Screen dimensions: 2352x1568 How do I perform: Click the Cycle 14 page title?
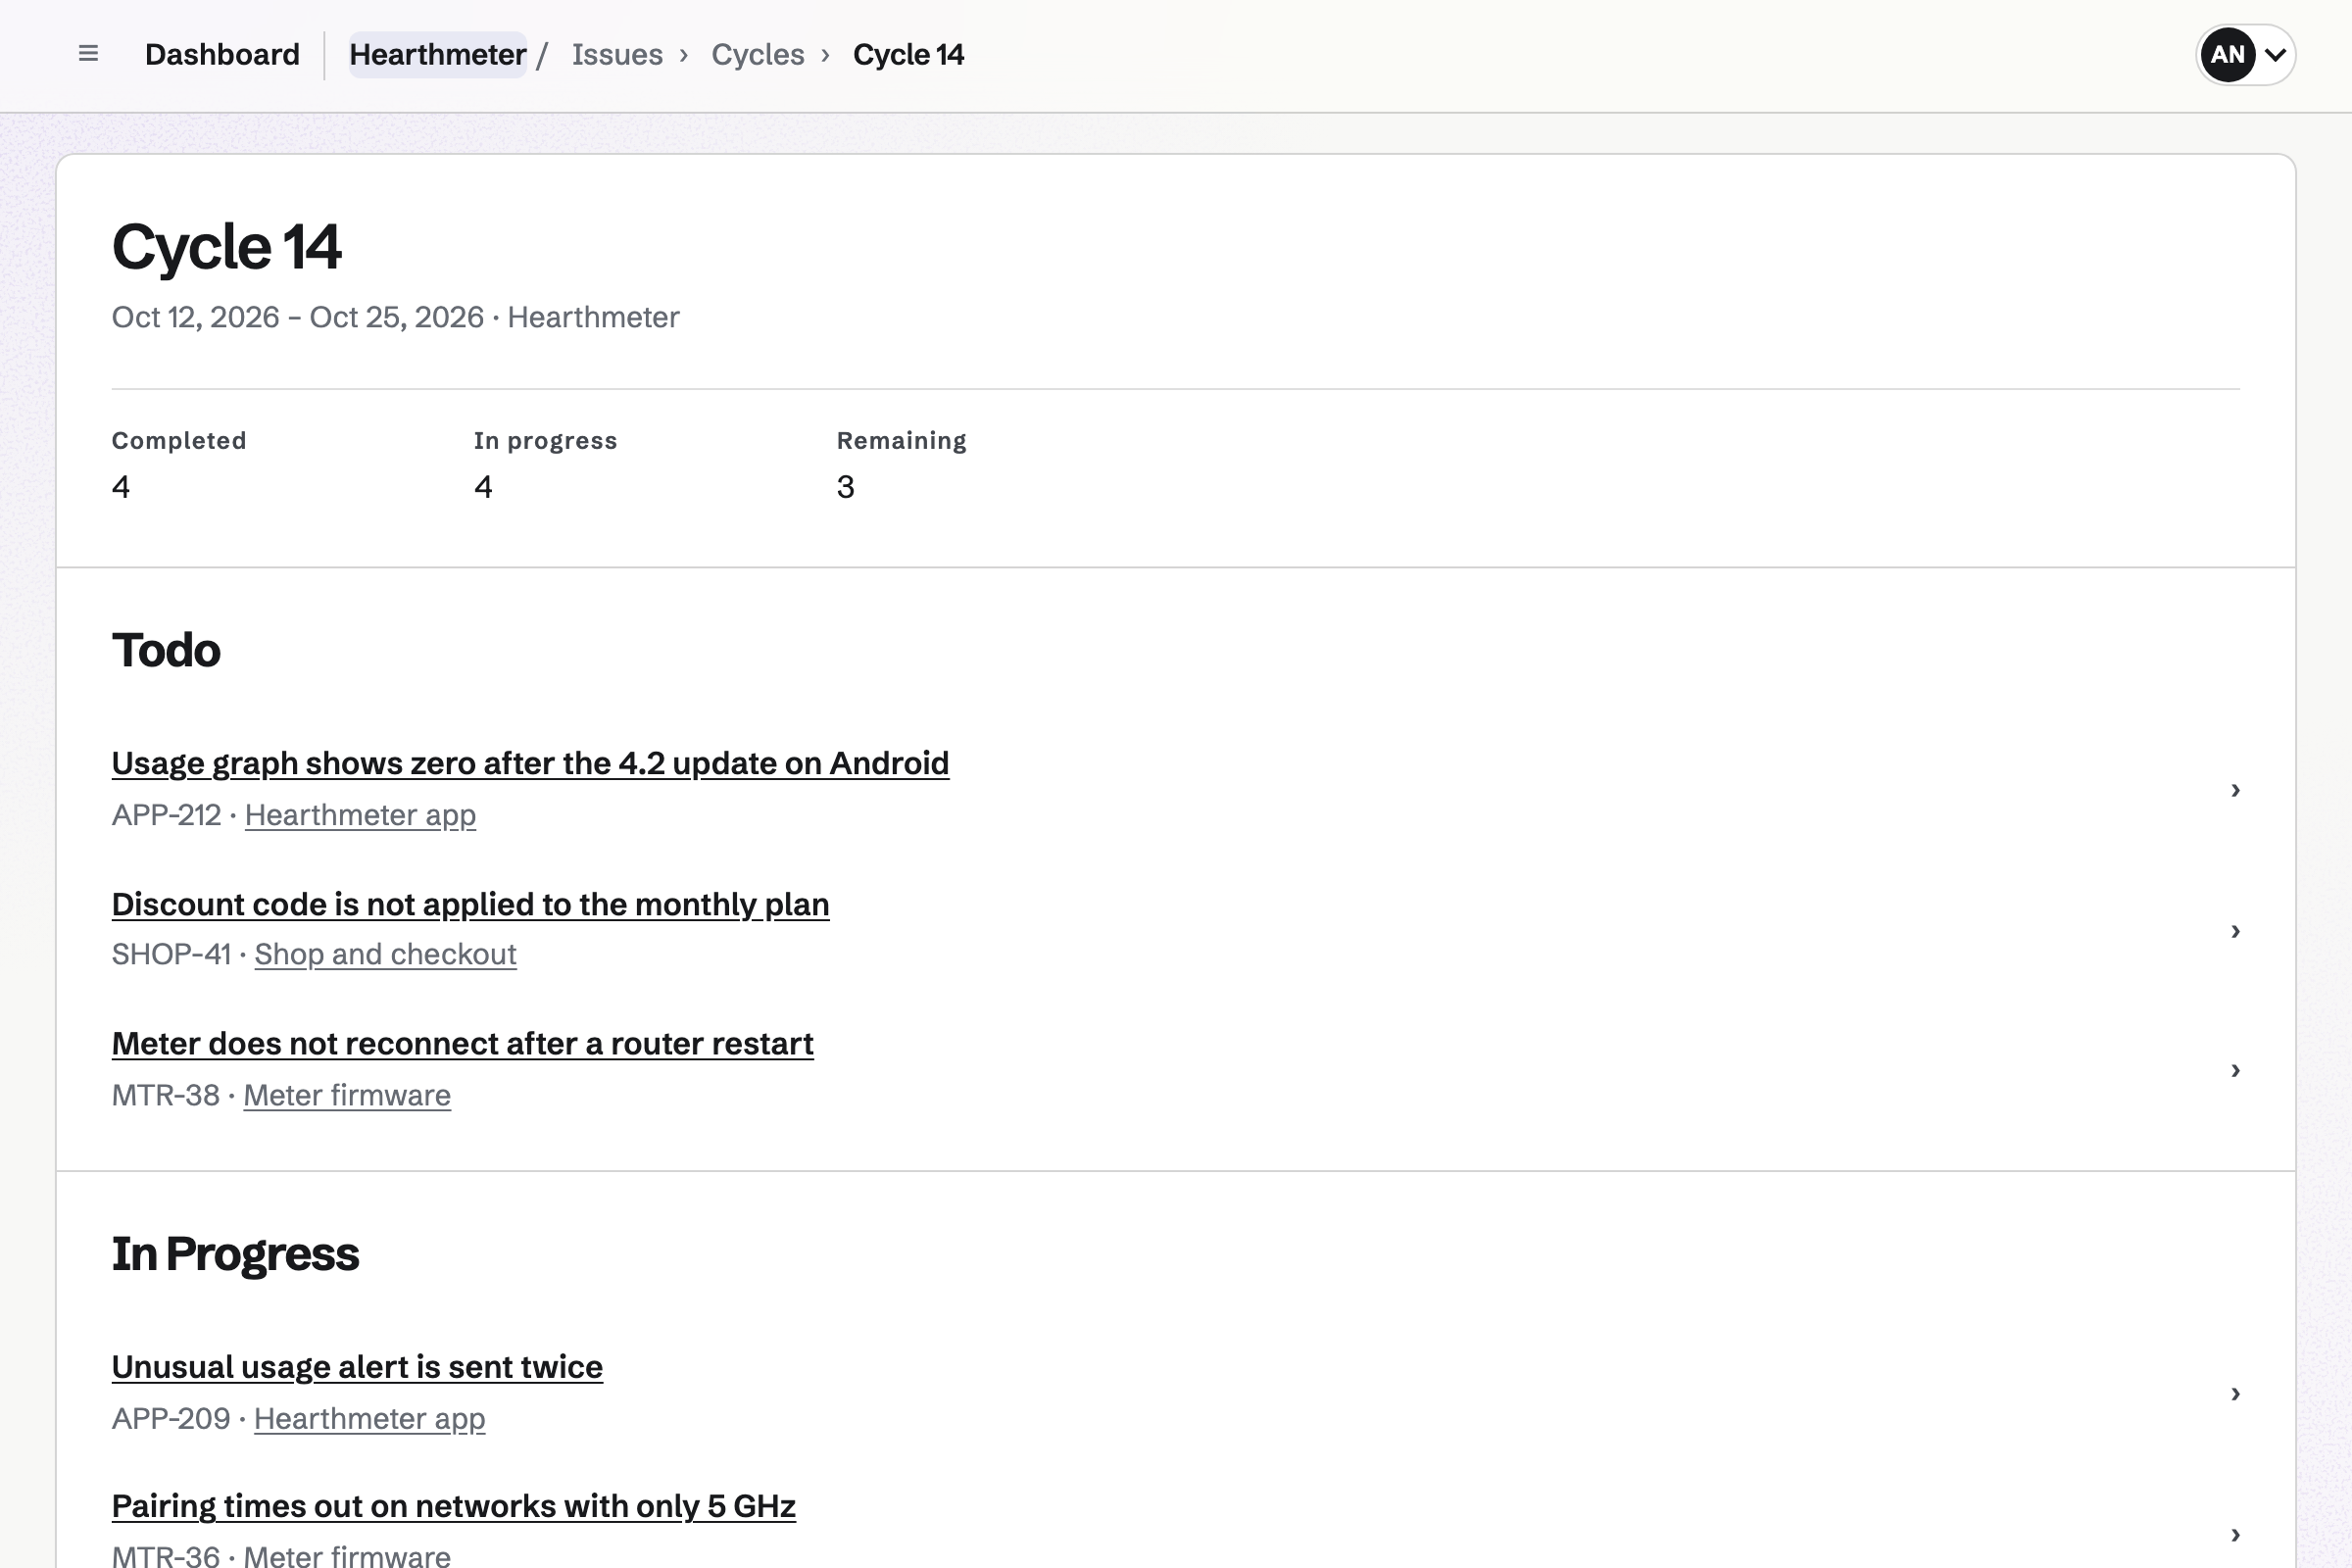227,246
